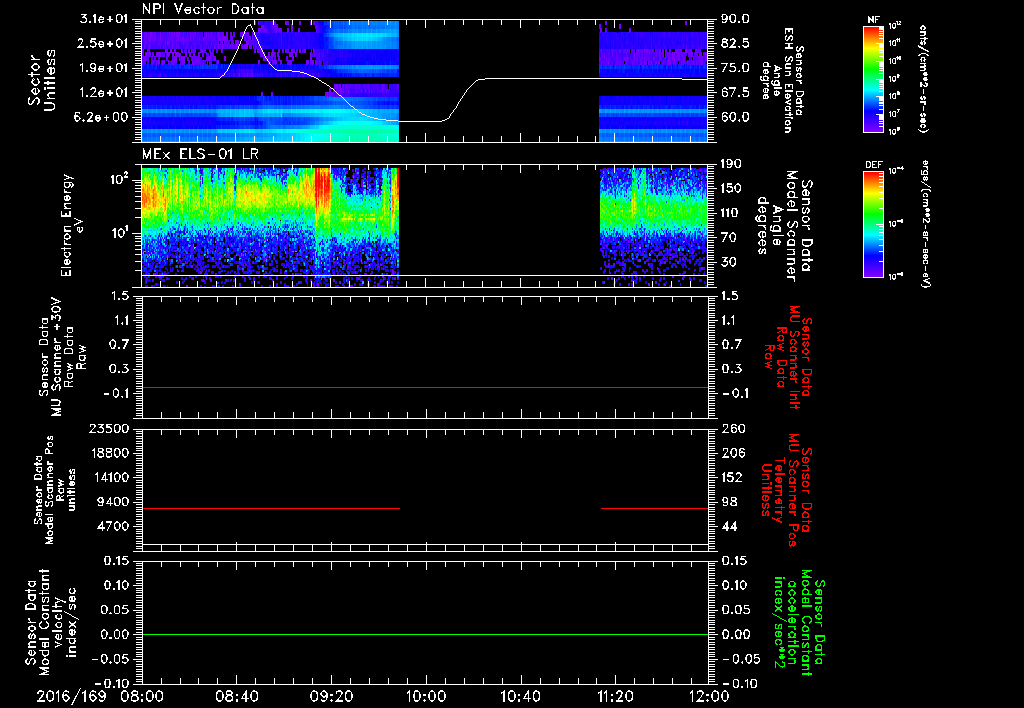Click the "14100" scanner position tick
The height and width of the screenshot is (708, 1024).
[109, 477]
